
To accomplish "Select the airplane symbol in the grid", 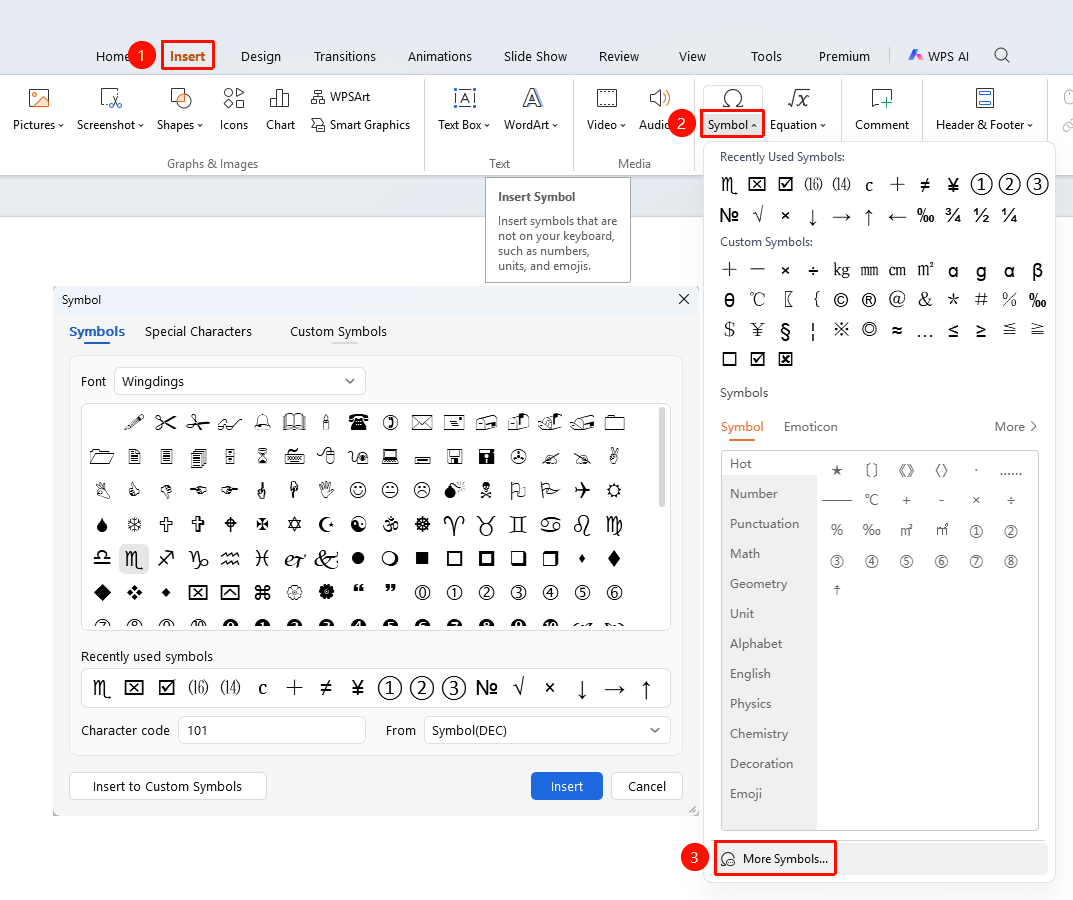I will (582, 490).
